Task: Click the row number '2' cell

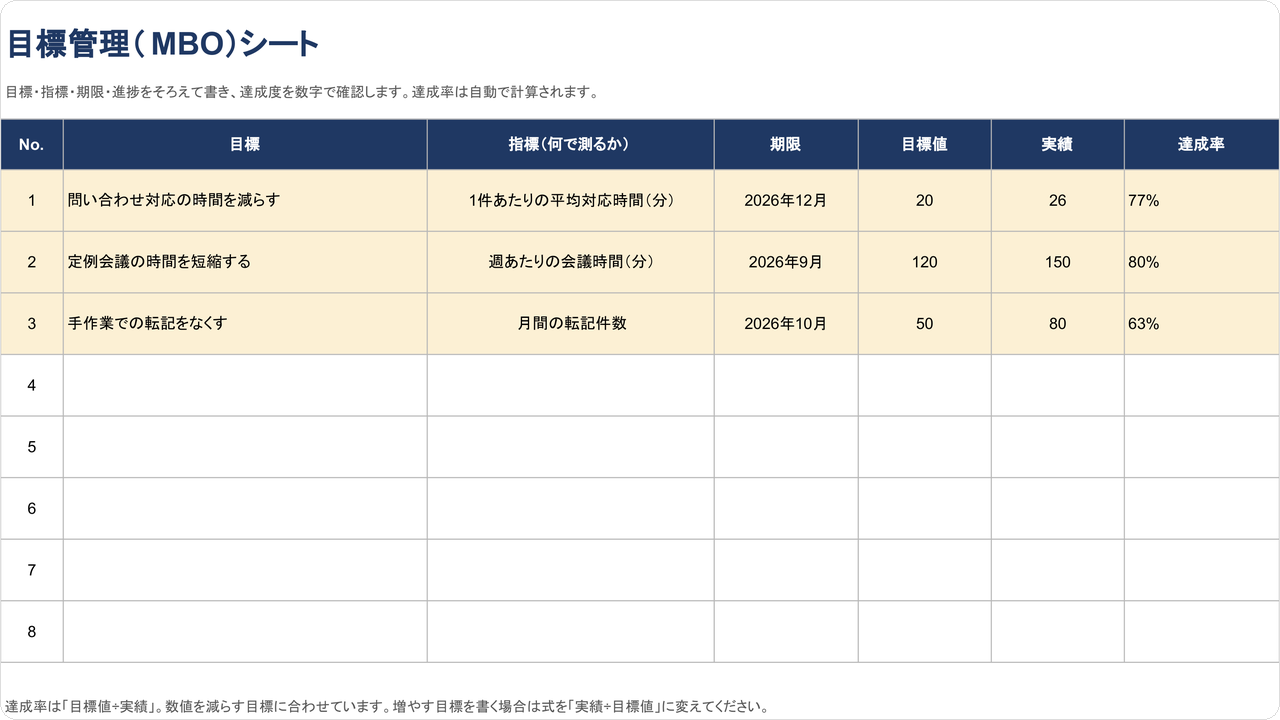Action: [32, 262]
